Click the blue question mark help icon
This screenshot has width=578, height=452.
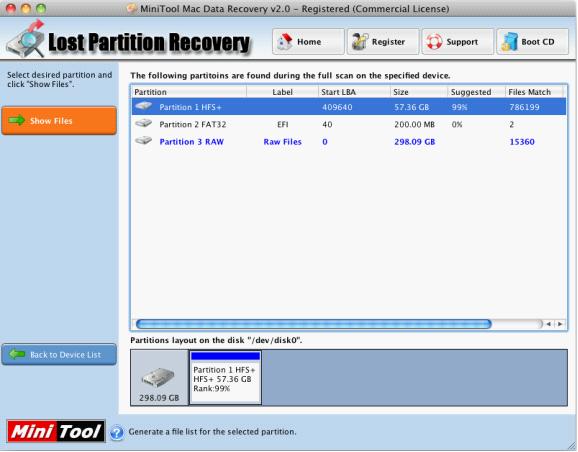[x=117, y=432]
